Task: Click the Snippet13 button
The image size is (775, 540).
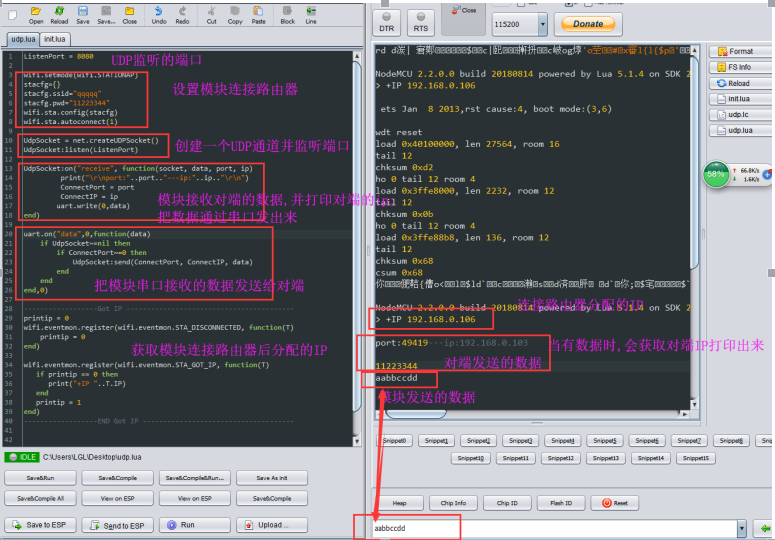Action: (x=605, y=458)
